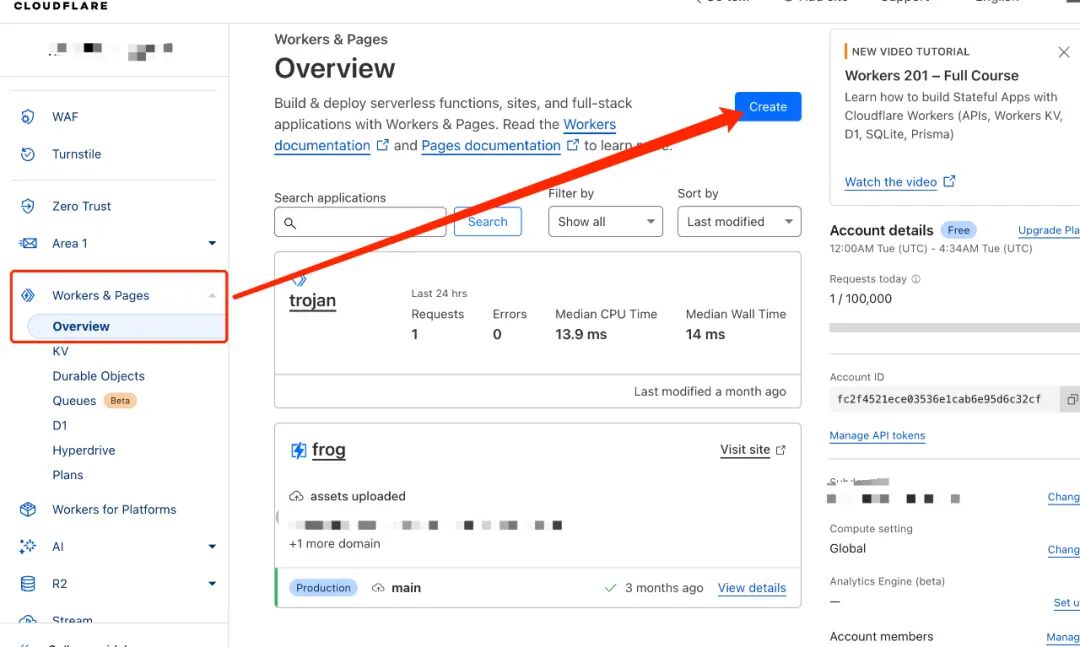1080x647 pixels.
Task: Collapse the Workers & Pages section arrow
Action: point(212,296)
